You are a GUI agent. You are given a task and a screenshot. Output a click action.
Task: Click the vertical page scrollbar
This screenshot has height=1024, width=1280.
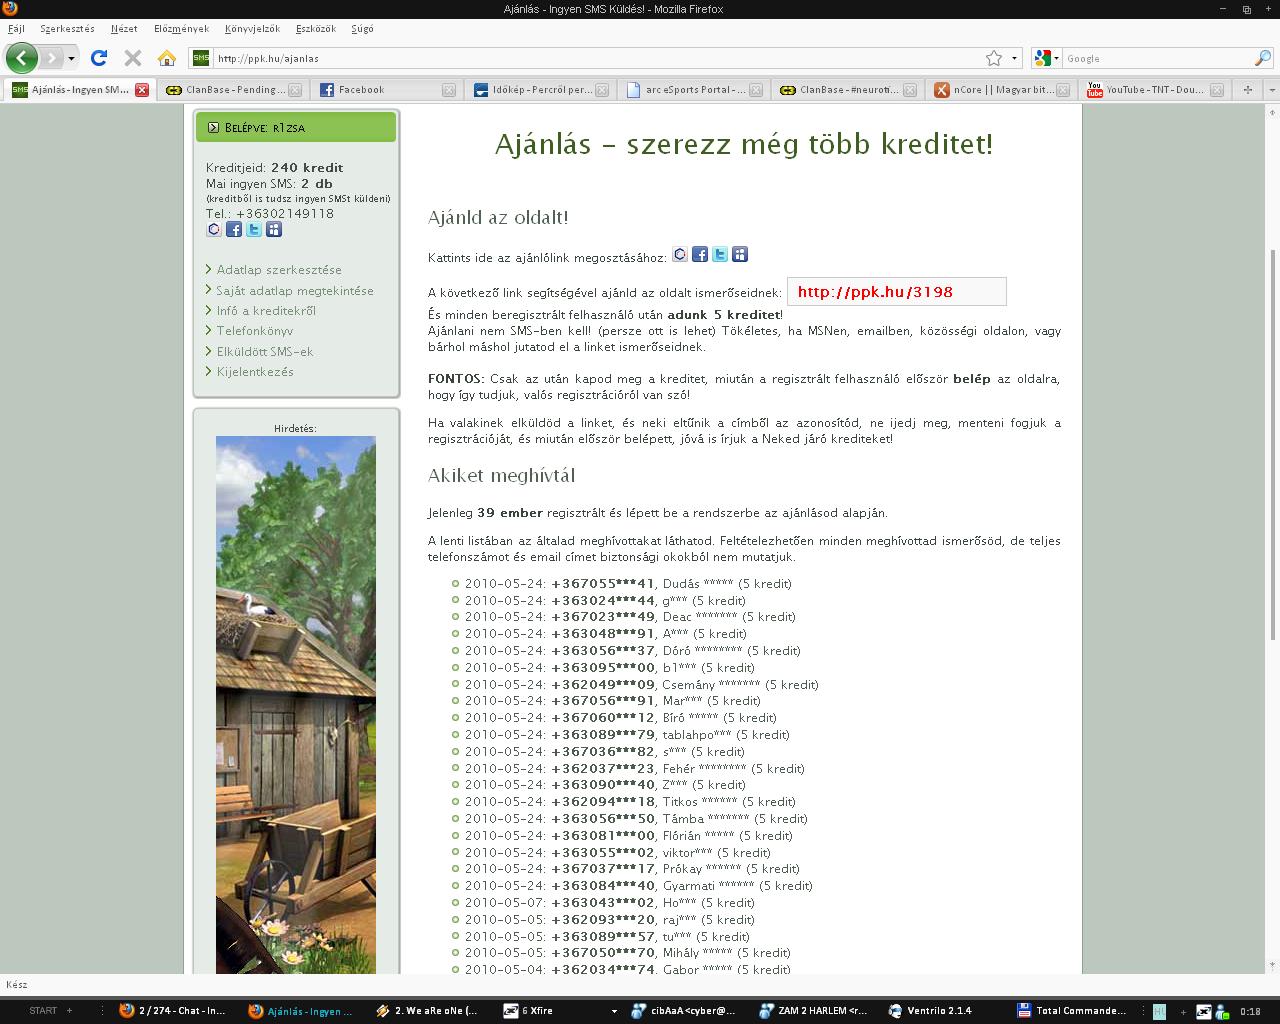coord(1272,440)
